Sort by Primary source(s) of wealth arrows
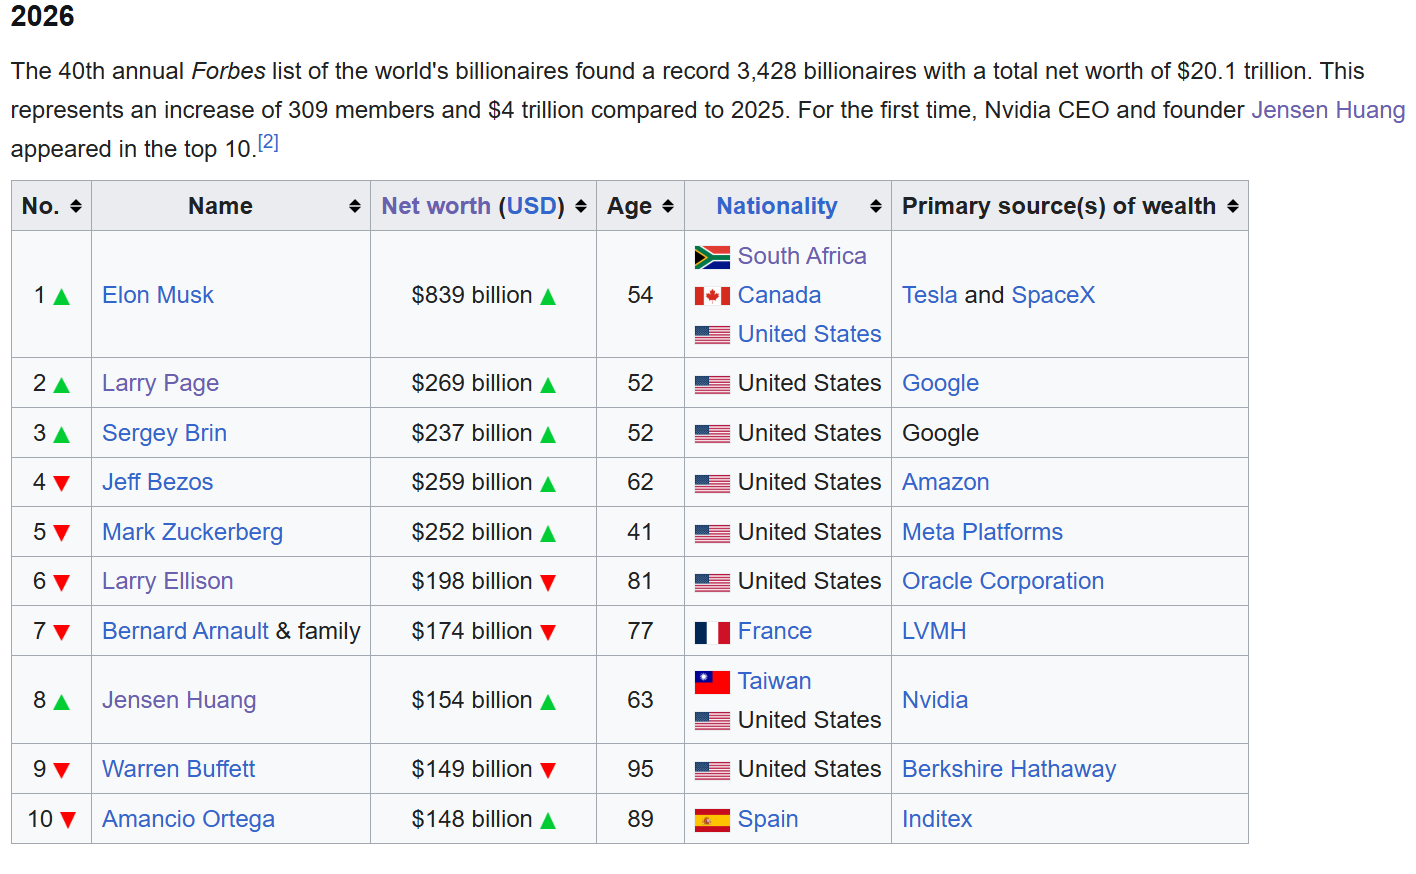The image size is (1416, 874). [1233, 206]
